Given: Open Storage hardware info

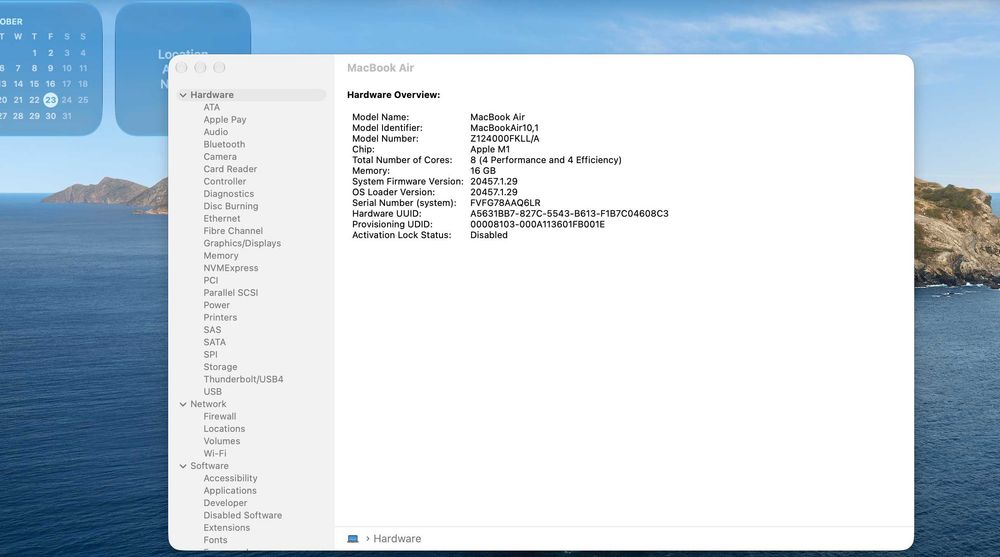Looking at the screenshot, I should (x=220, y=368).
